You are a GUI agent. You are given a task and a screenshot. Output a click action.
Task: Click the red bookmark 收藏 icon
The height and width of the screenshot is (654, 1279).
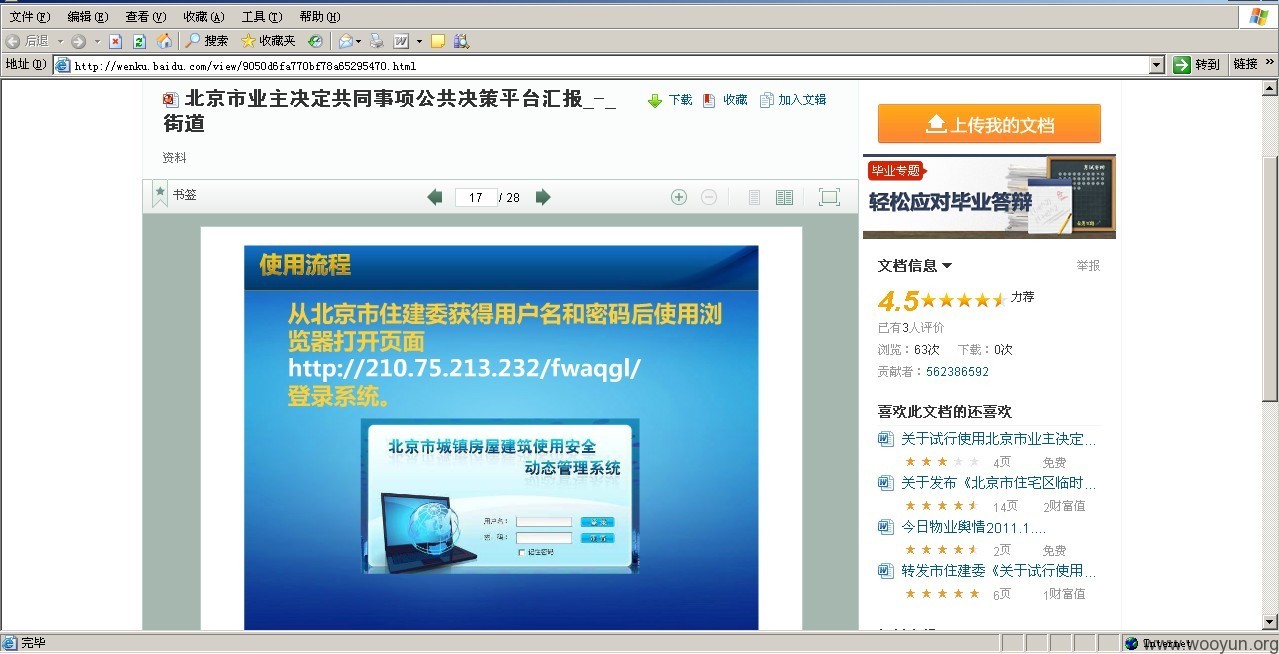709,100
